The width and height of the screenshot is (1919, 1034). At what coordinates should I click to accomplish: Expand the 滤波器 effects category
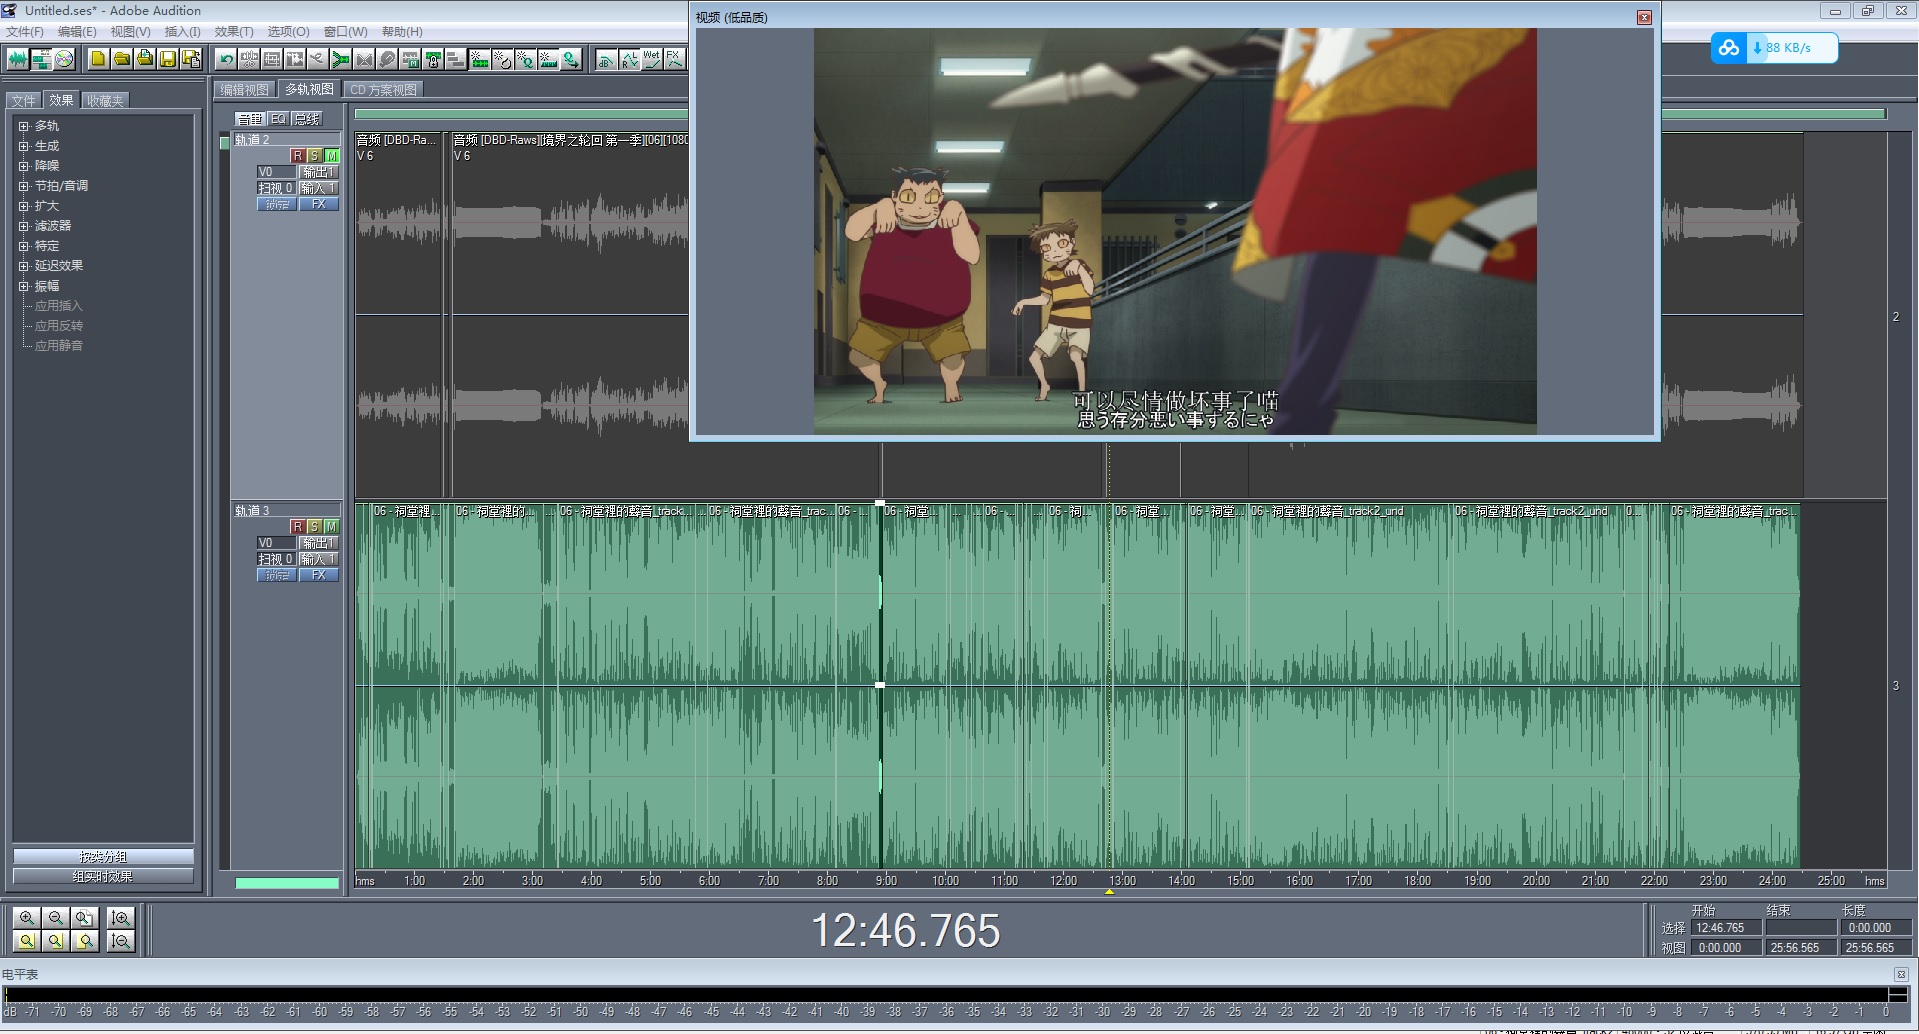click(x=23, y=226)
